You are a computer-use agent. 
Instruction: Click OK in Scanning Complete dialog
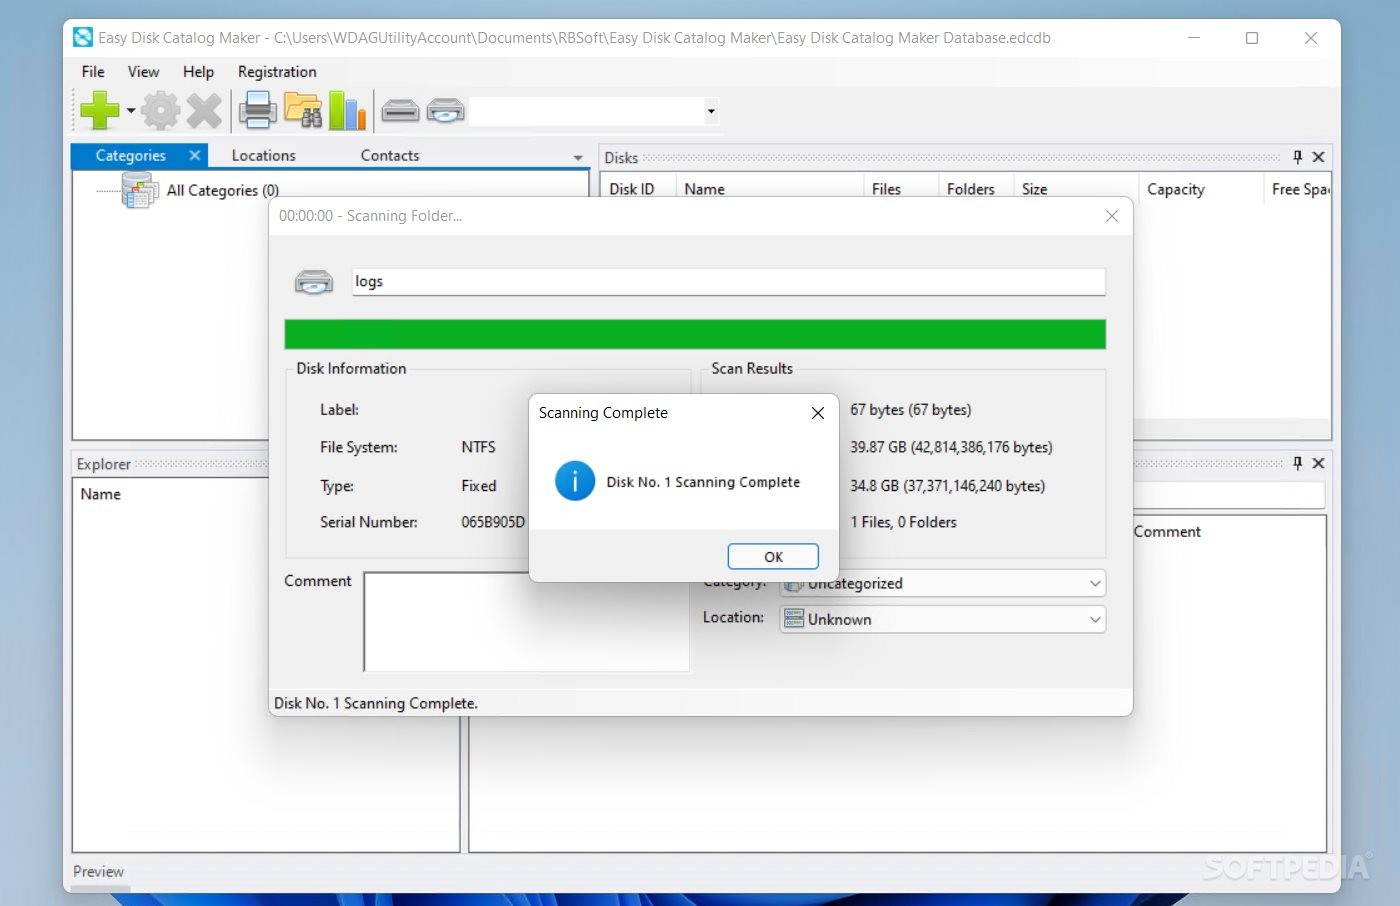(x=773, y=557)
